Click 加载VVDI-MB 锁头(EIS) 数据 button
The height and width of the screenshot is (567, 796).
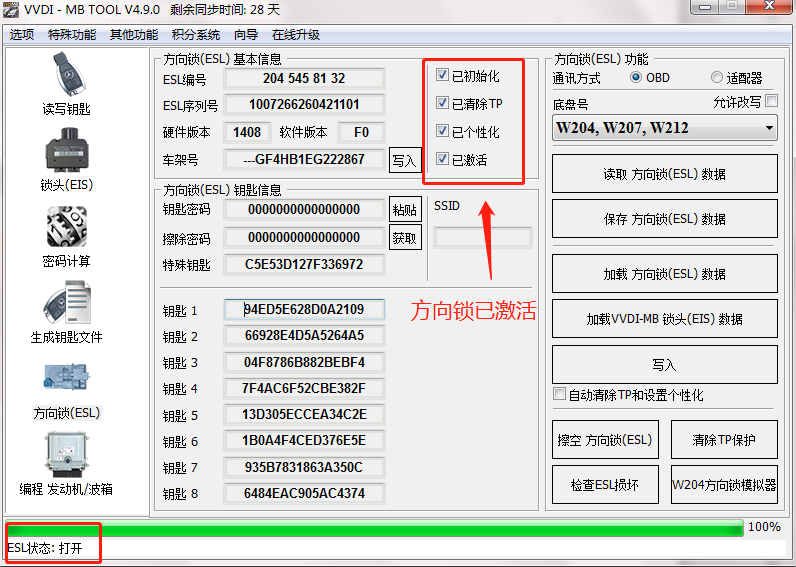pos(665,318)
